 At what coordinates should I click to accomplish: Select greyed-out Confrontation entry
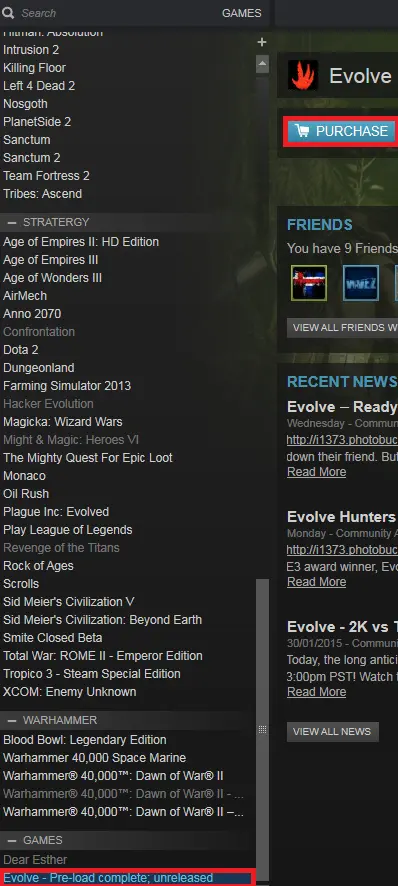pyautogui.click(x=39, y=332)
